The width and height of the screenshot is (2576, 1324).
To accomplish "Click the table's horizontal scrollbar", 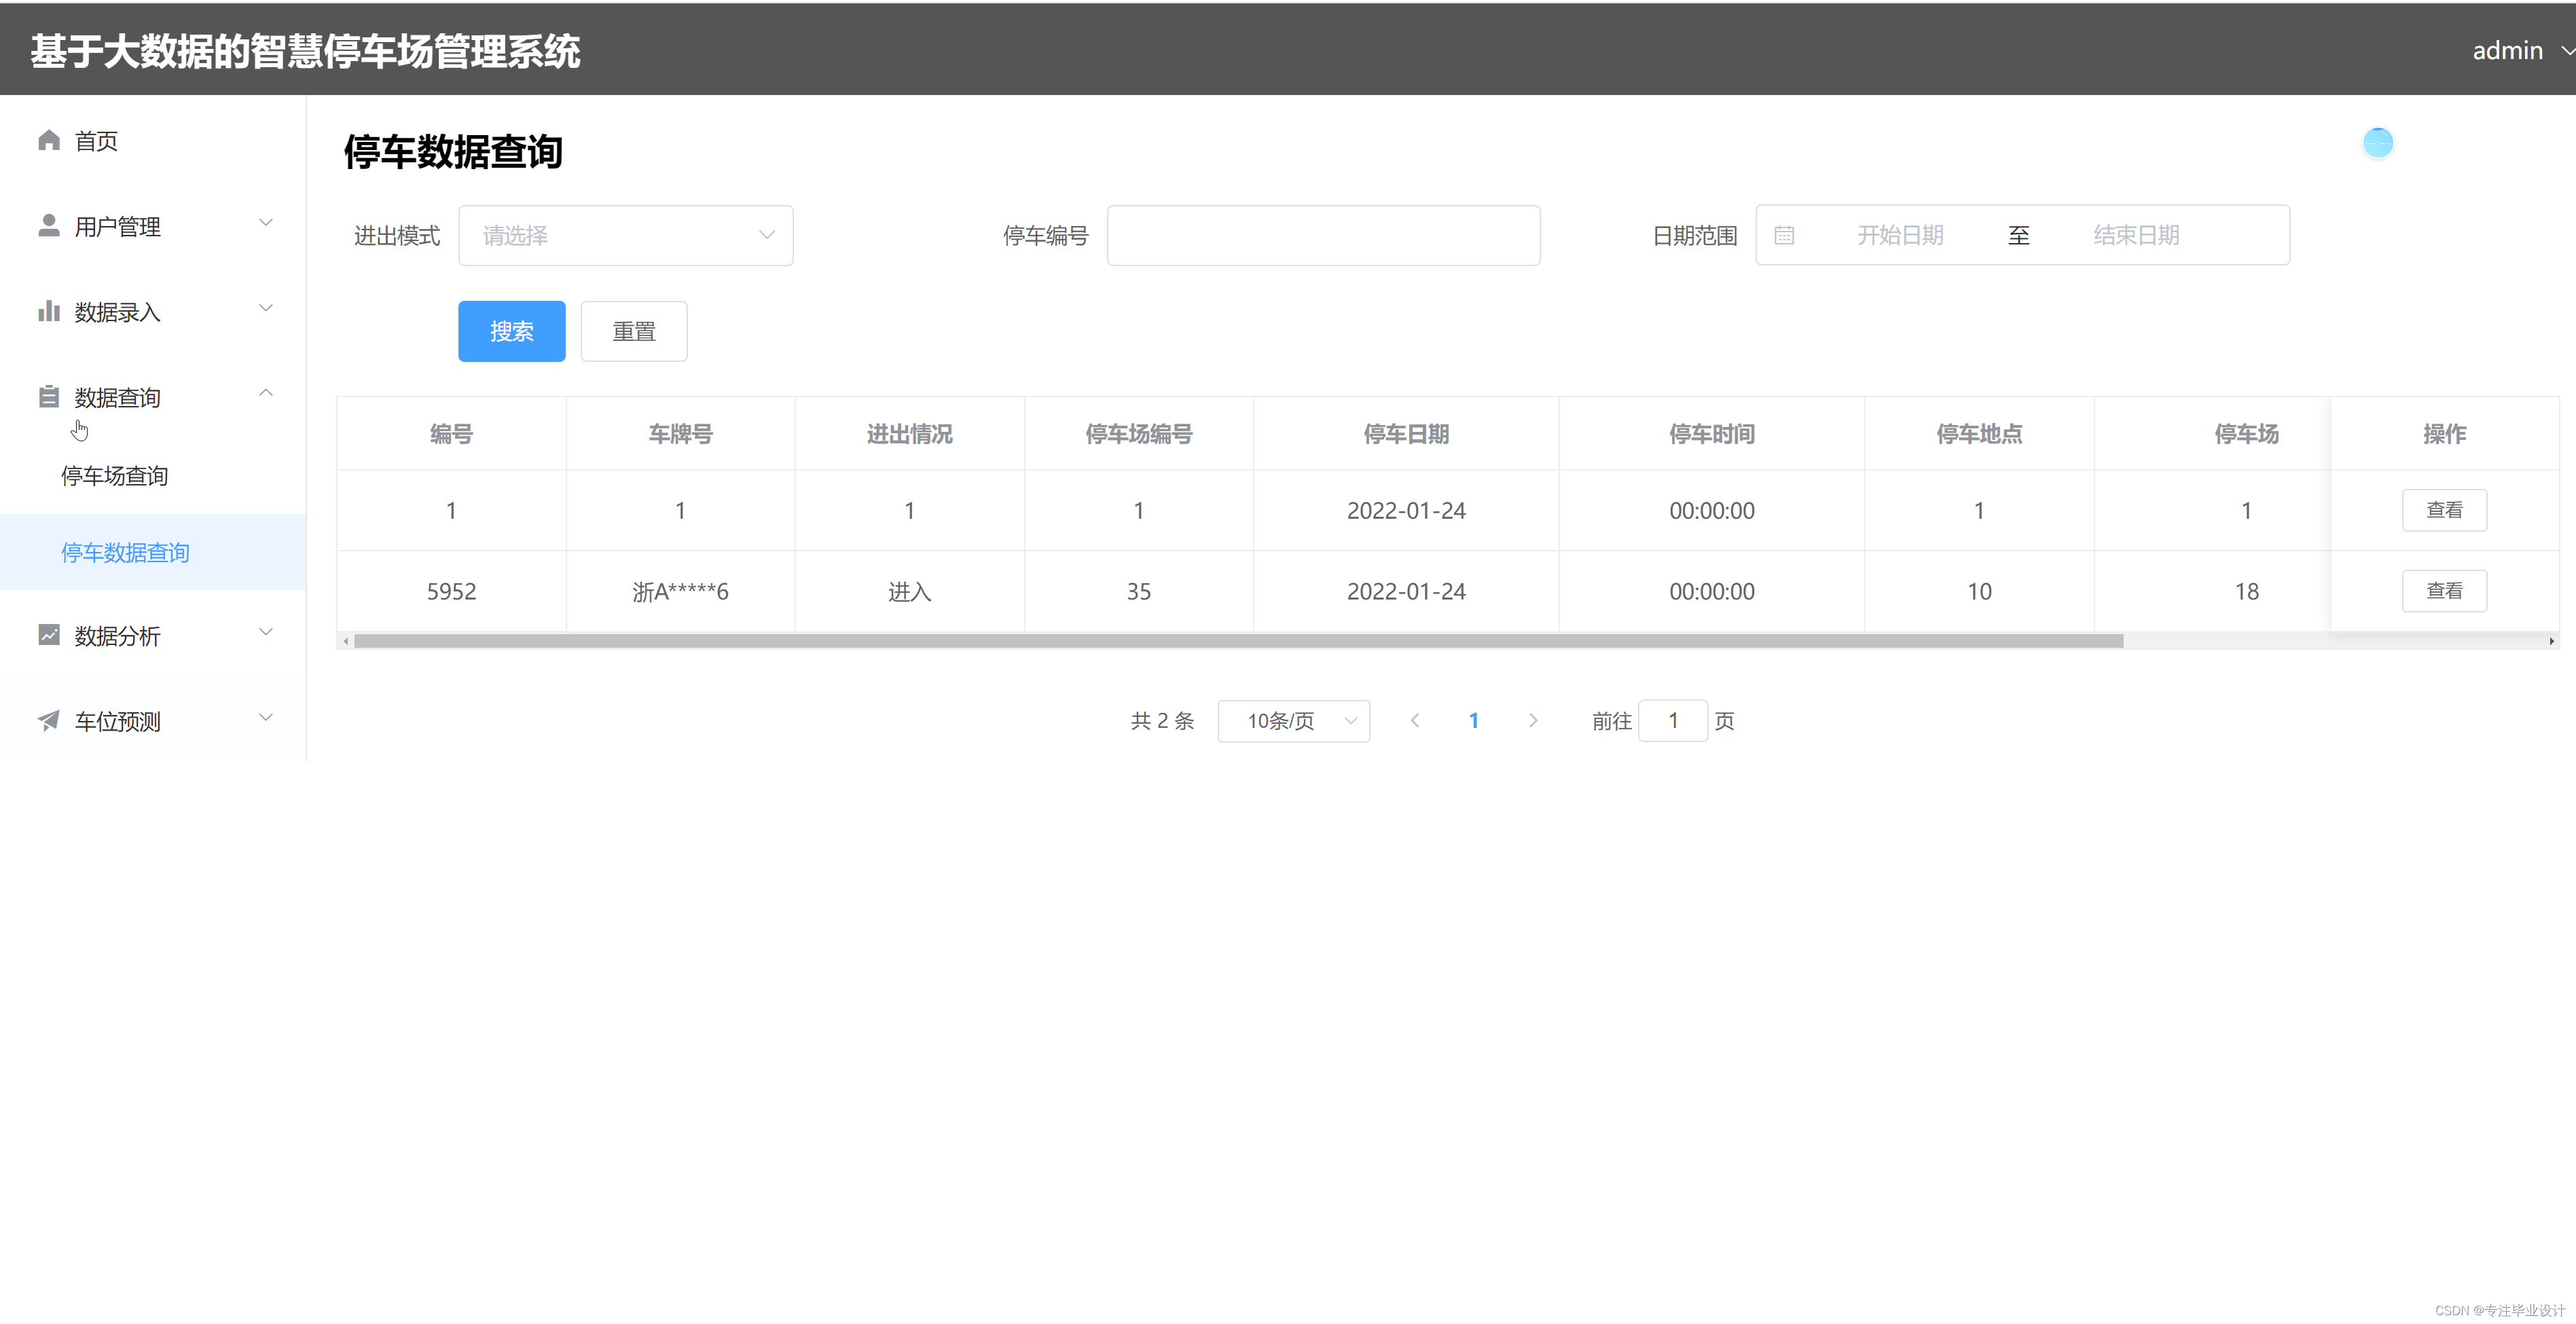I will pyautogui.click(x=1238, y=641).
